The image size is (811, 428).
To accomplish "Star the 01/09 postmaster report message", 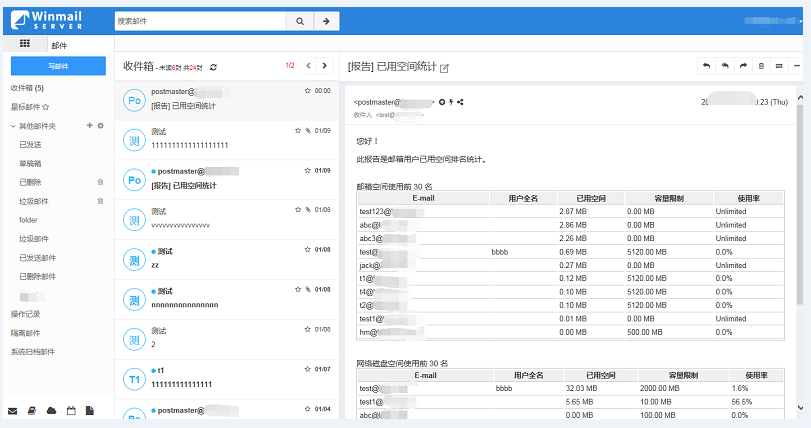I will click(x=307, y=170).
